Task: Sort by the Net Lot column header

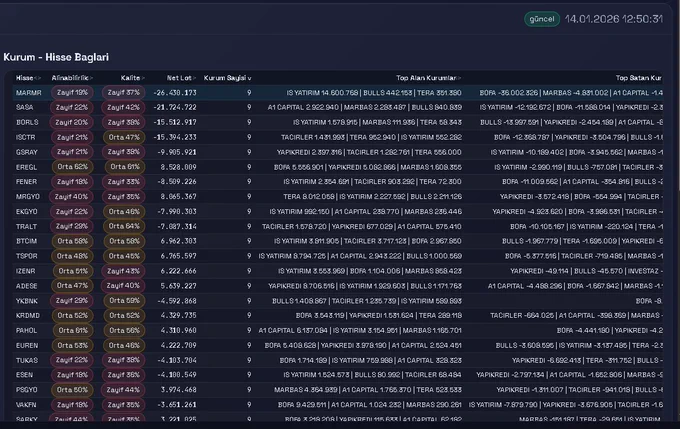Action: (x=181, y=78)
